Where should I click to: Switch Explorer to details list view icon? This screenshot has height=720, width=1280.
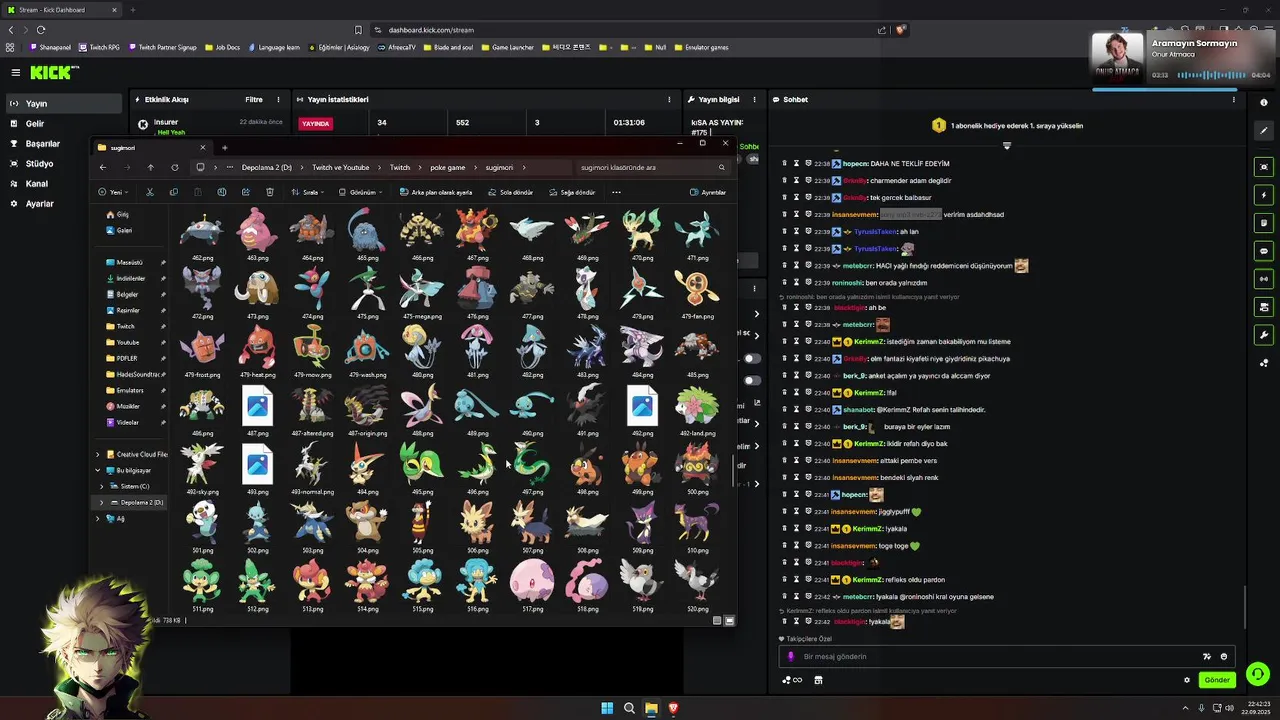click(x=717, y=621)
